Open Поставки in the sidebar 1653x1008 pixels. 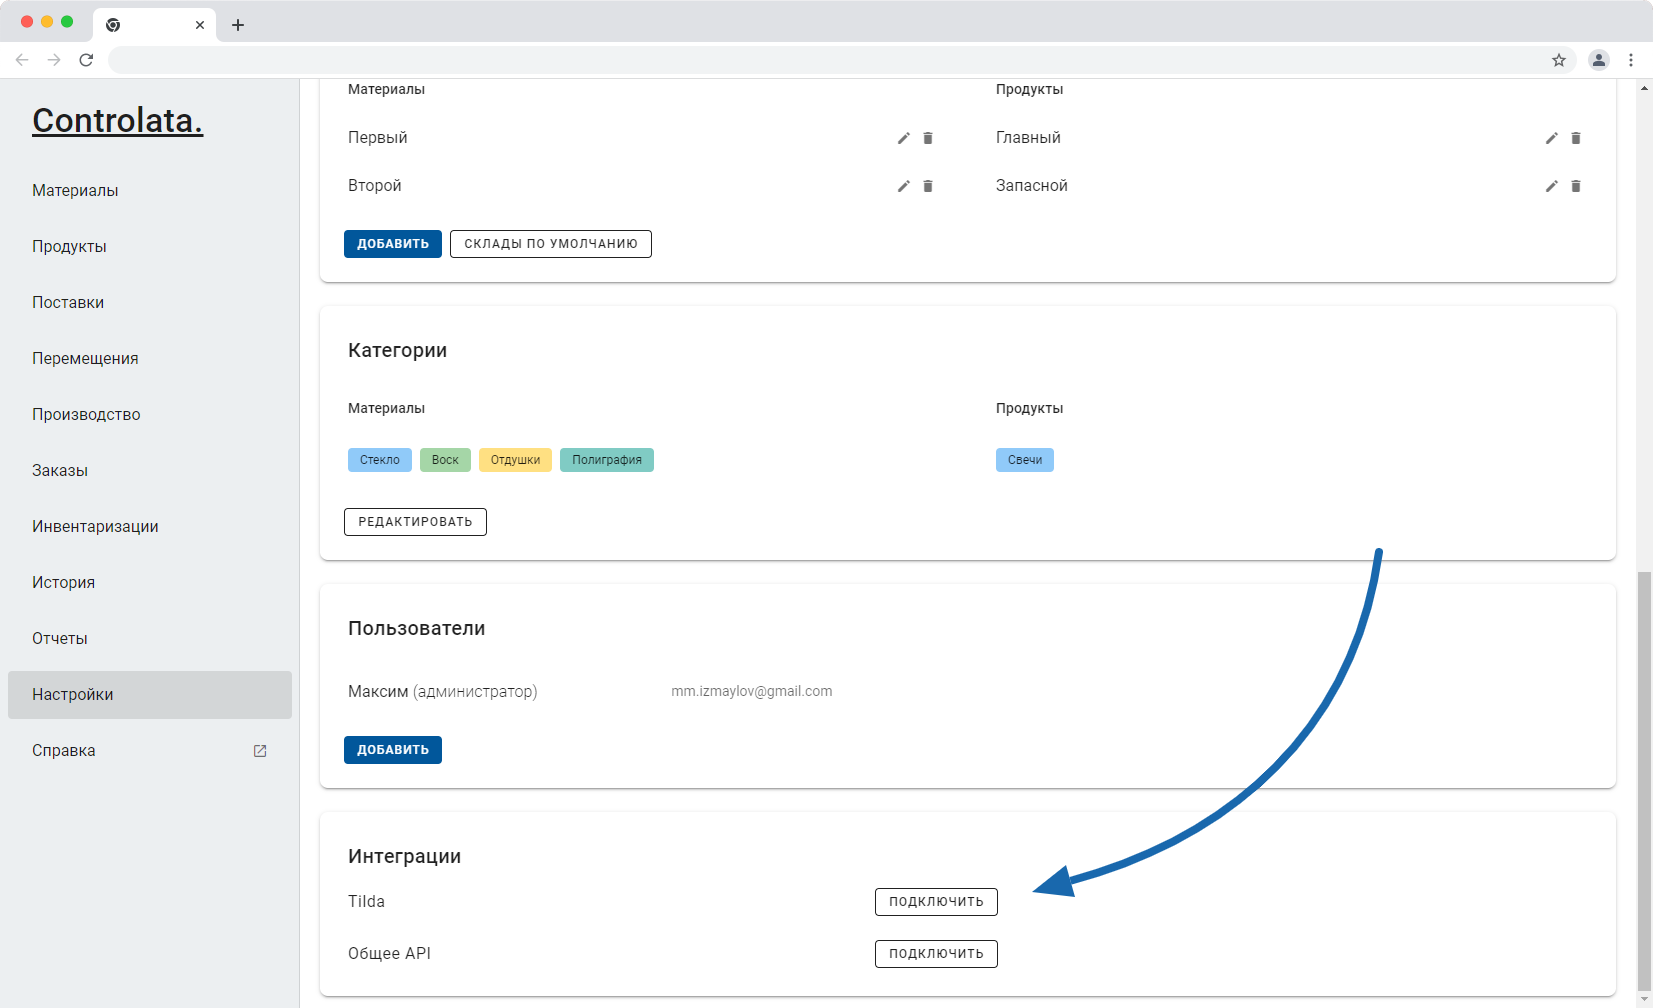coord(150,303)
